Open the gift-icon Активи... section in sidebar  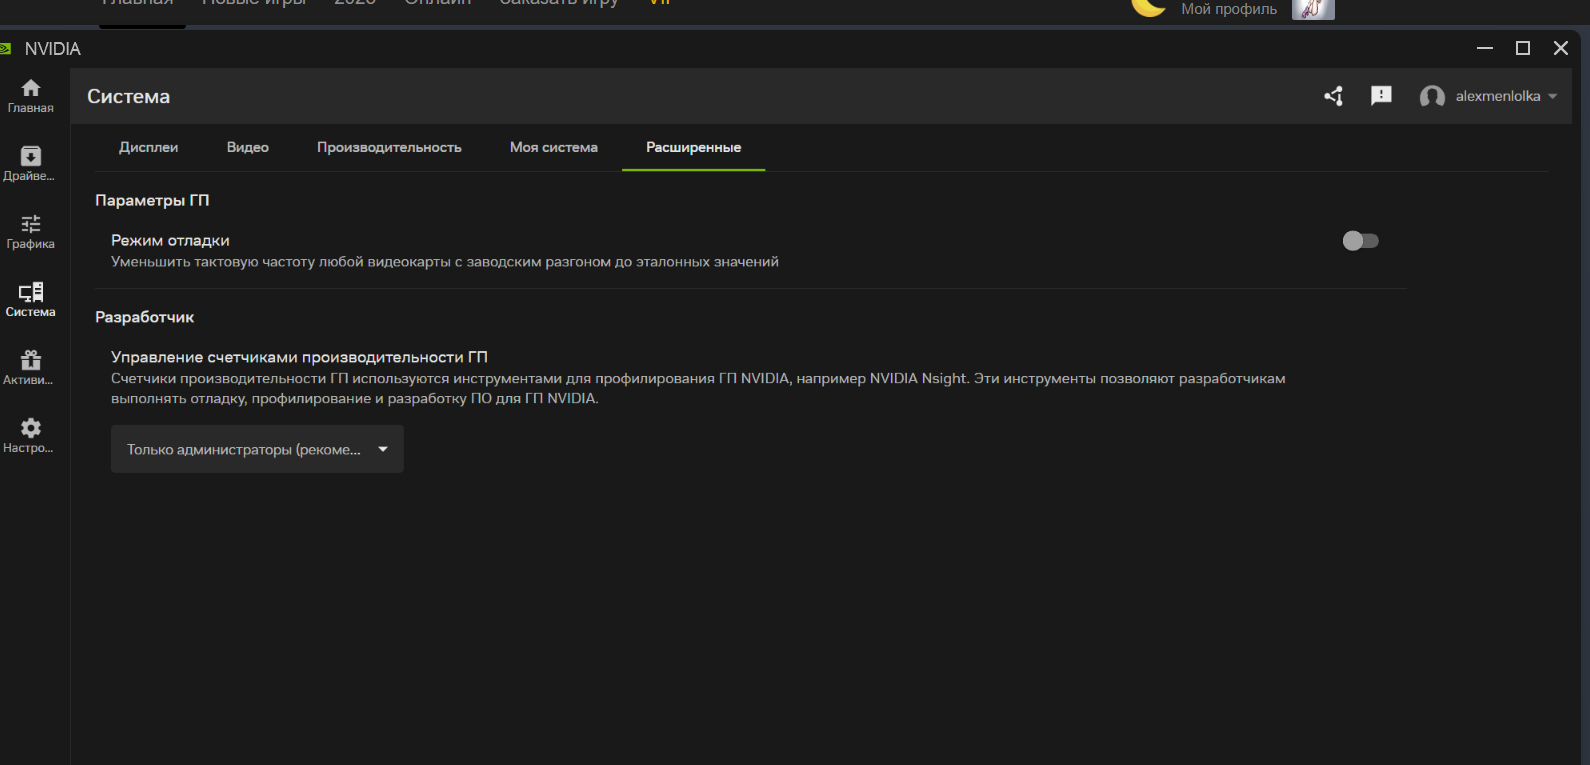(31, 367)
